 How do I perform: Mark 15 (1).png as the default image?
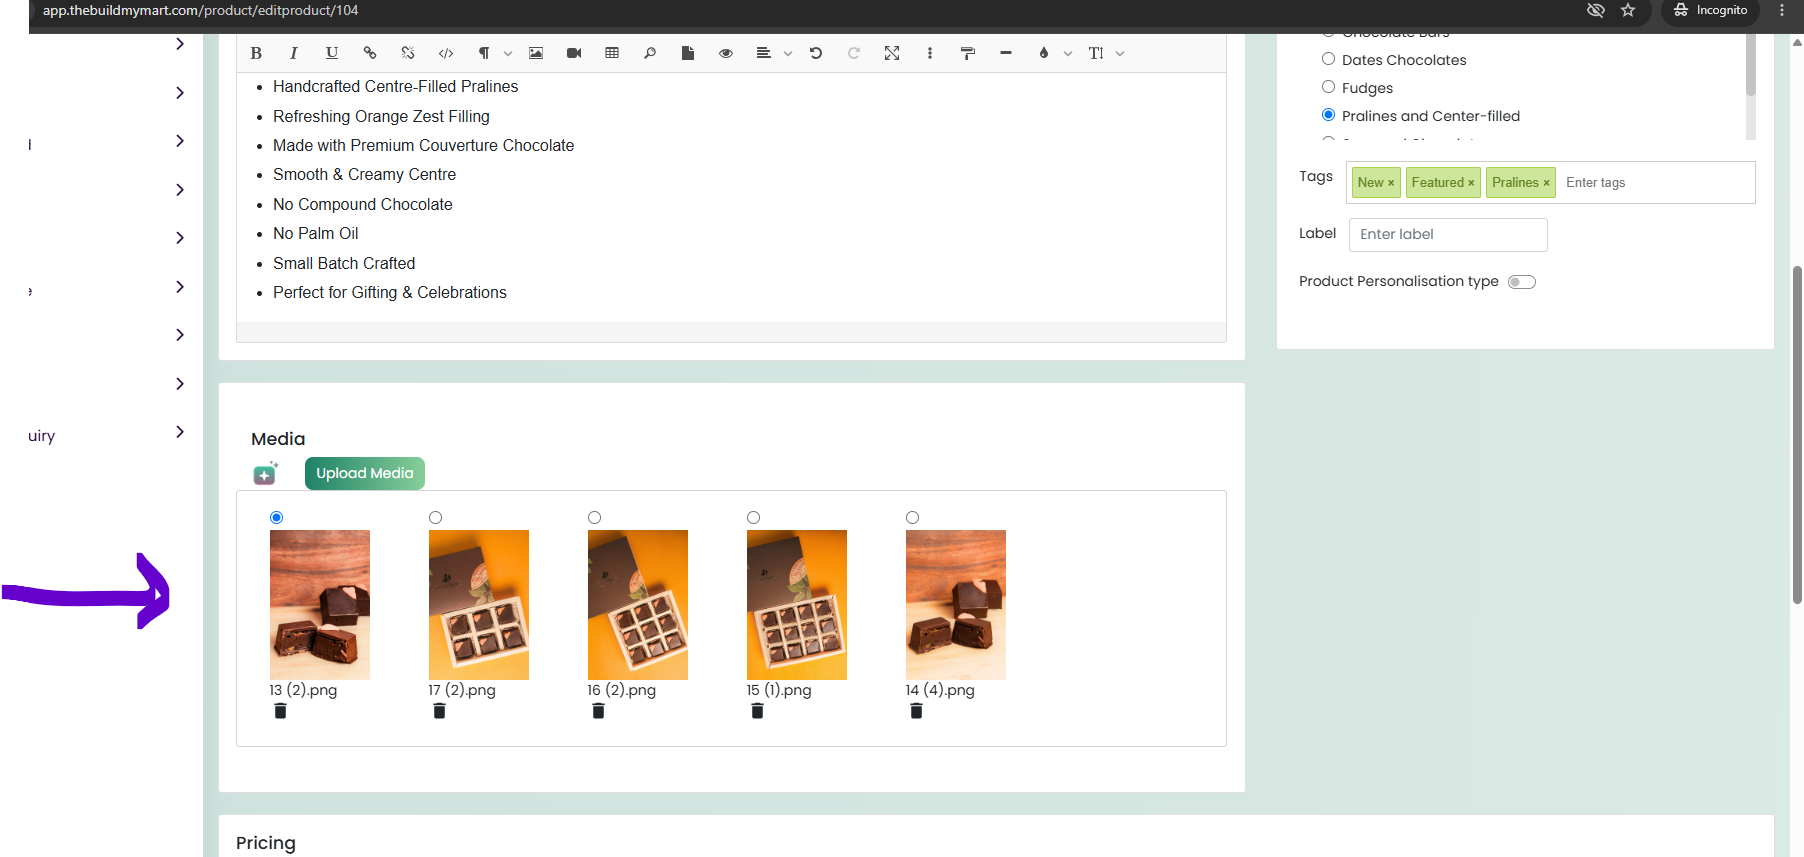coord(753,517)
